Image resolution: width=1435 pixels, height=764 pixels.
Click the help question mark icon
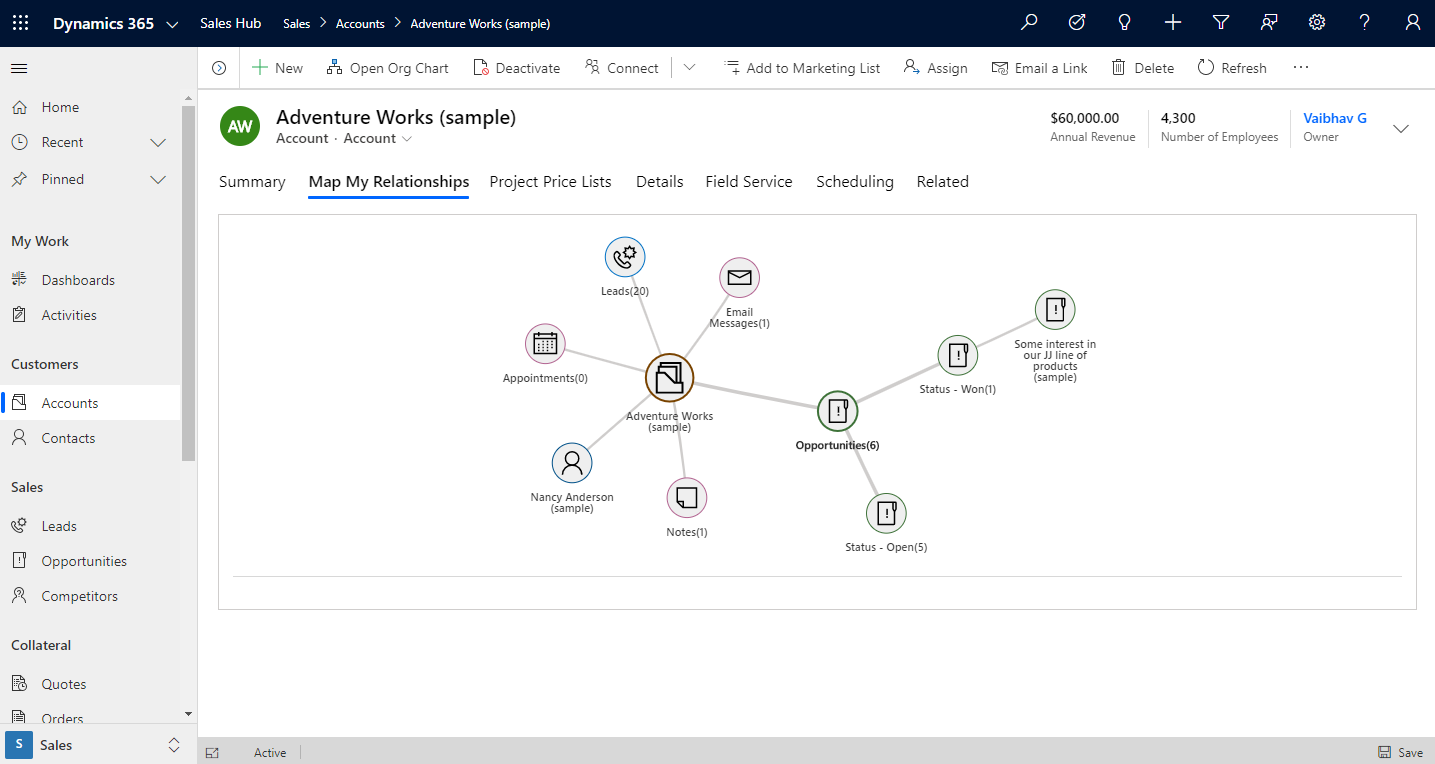[1365, 23]
